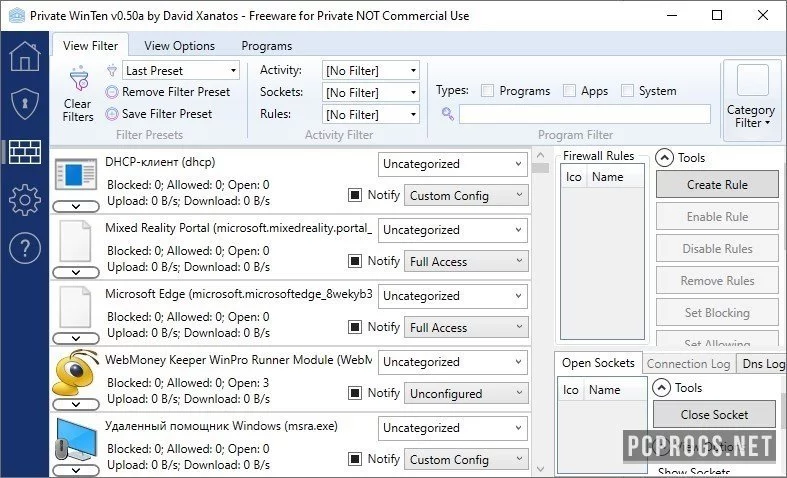
Task: Toggle Notify for msra.exe
Action: pos(355,459)
